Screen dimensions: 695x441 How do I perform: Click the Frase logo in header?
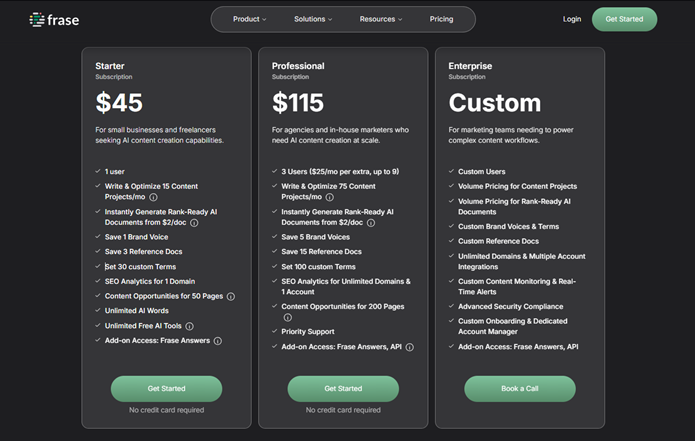point(55,19)
